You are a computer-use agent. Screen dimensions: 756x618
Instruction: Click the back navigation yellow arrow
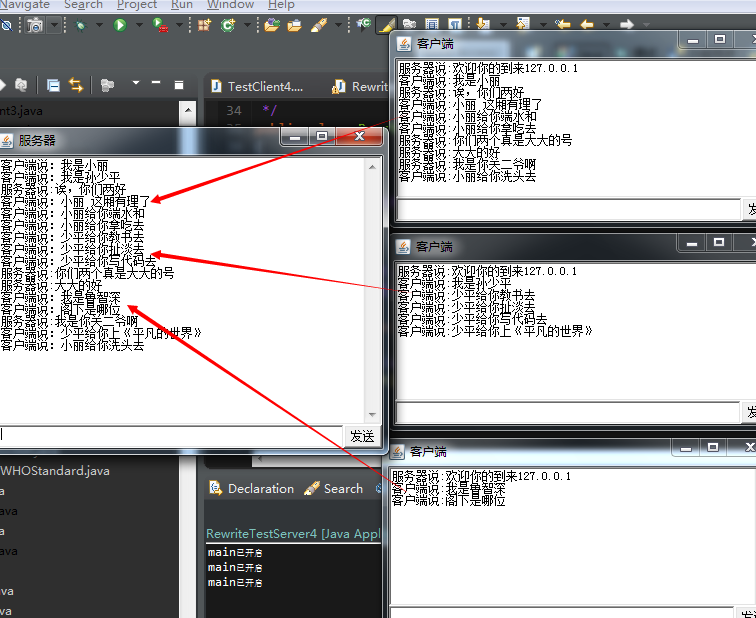pyautogui.click(x=587, y=25)
